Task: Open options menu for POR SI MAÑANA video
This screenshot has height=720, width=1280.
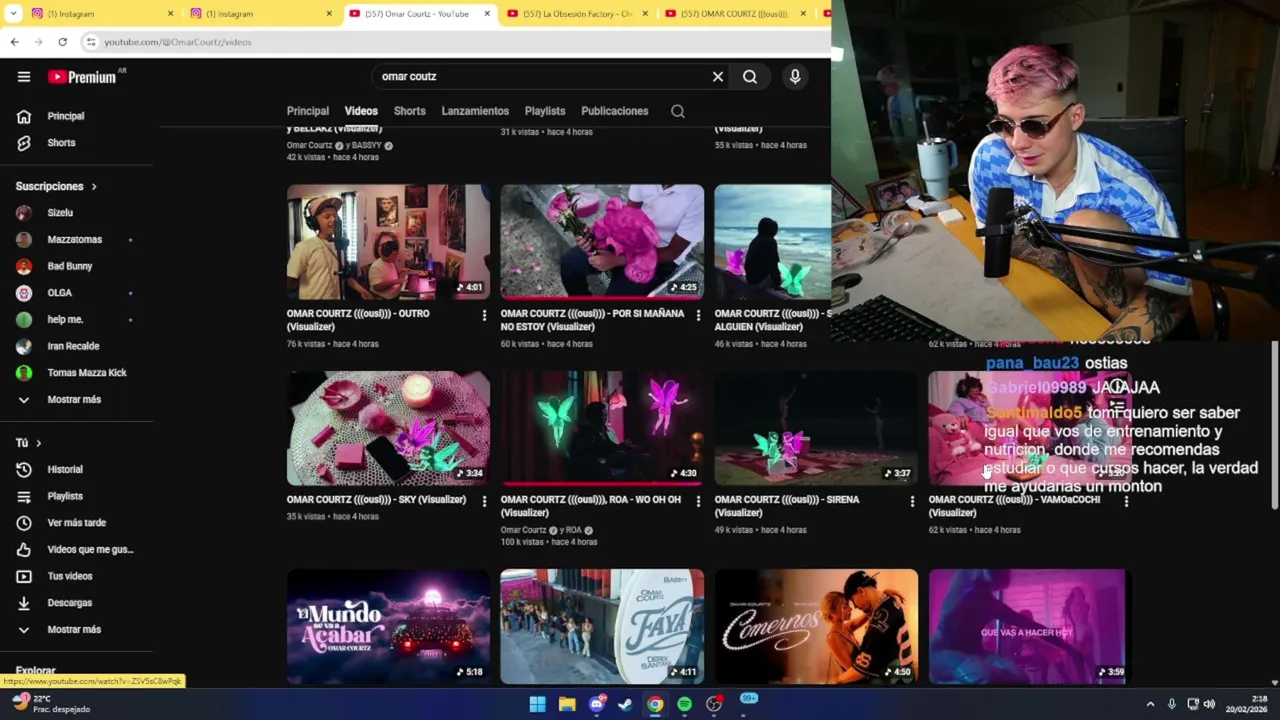Action: pyautogui.click(x=698, y=316)
